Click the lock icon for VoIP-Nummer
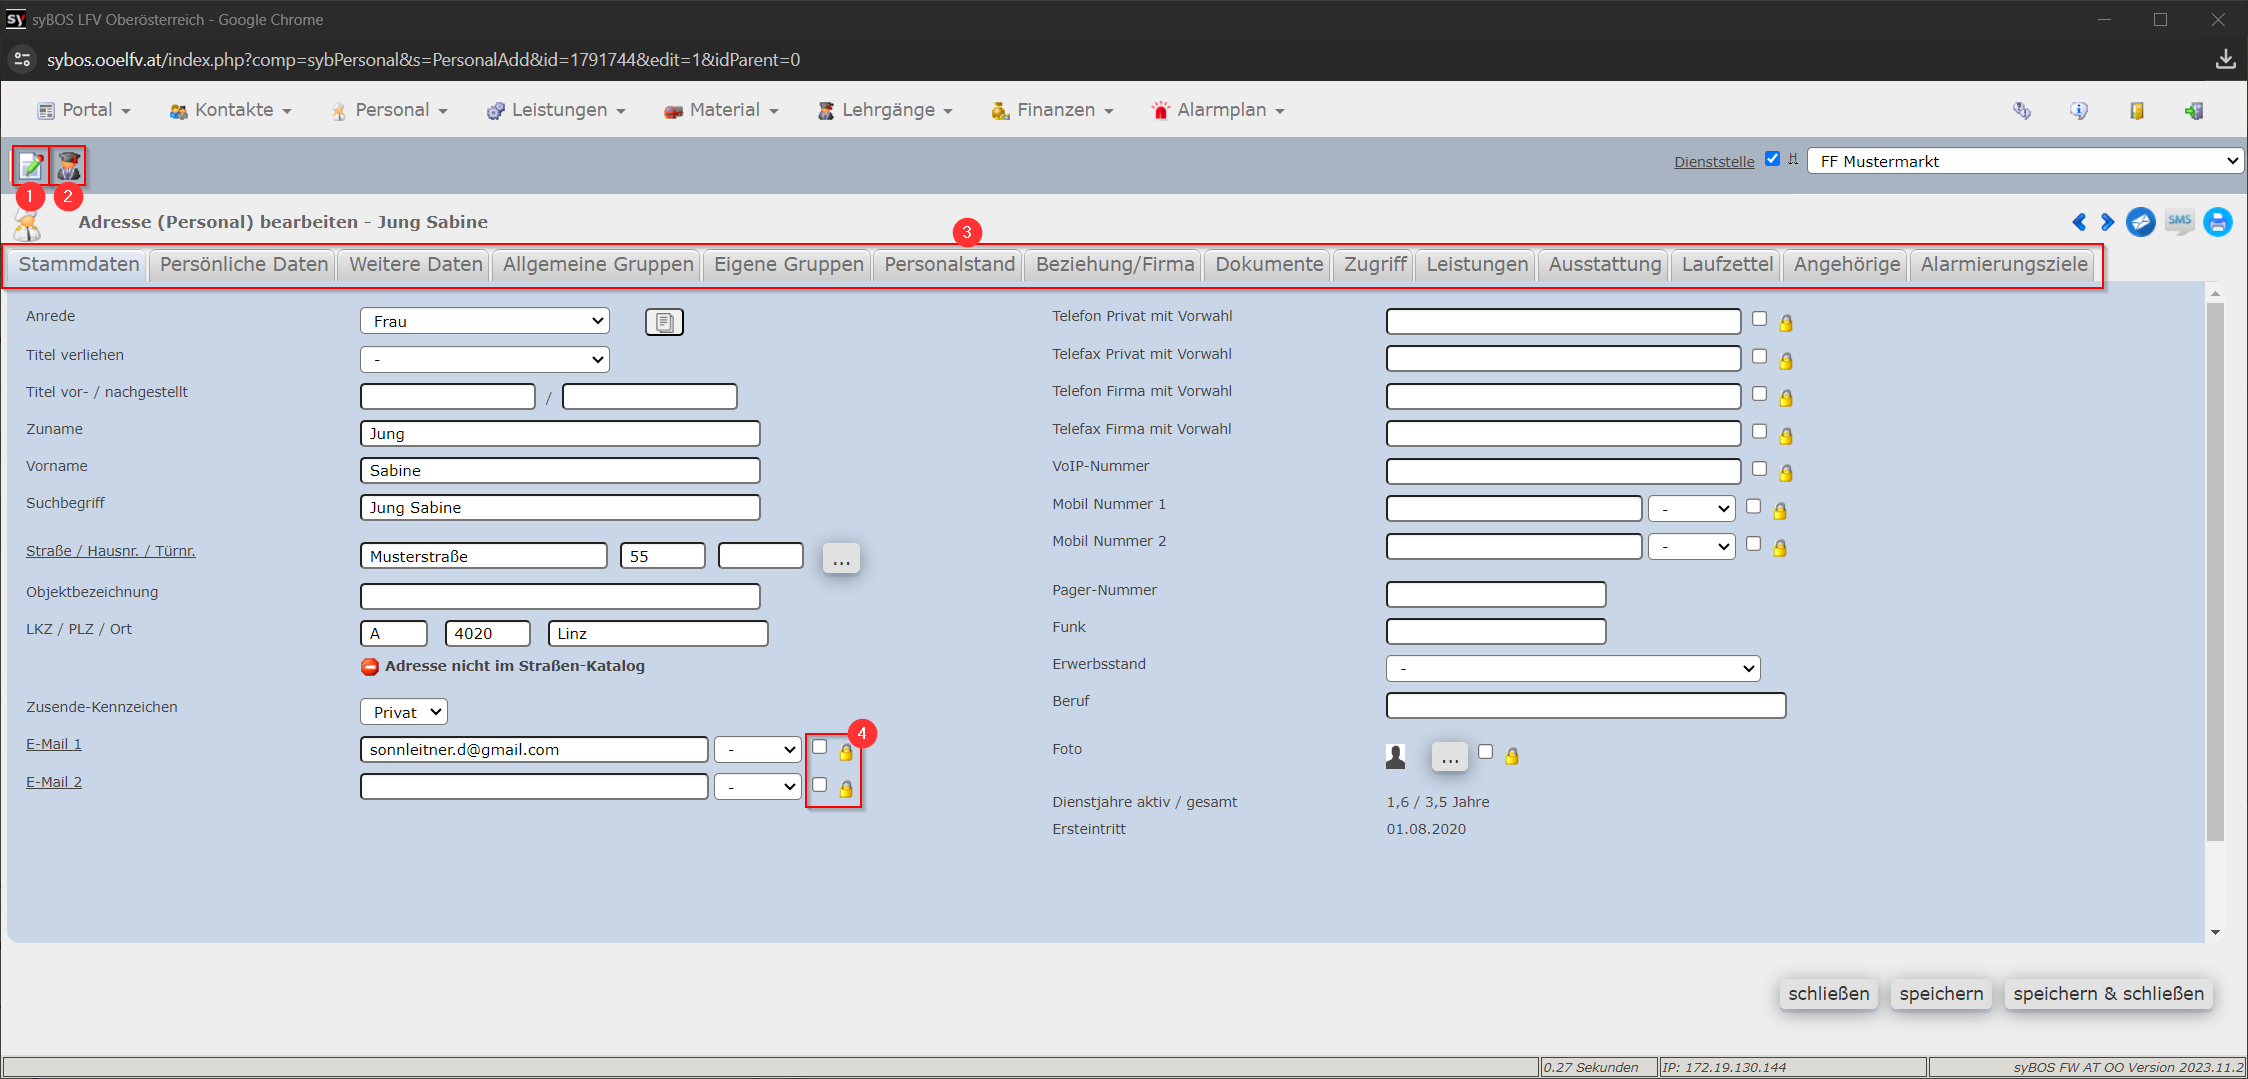The image size is (2248, 1079). coord(1786,473)
